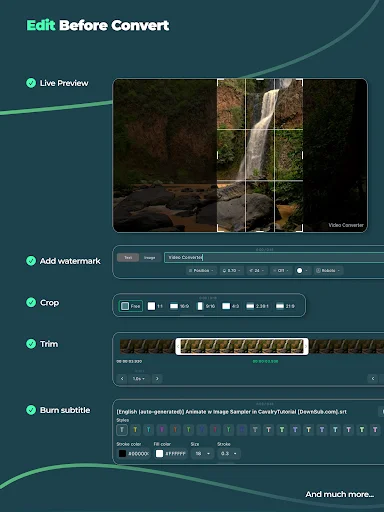
Task: Switch to the Text watermark tab
Action: coord(128,257)
